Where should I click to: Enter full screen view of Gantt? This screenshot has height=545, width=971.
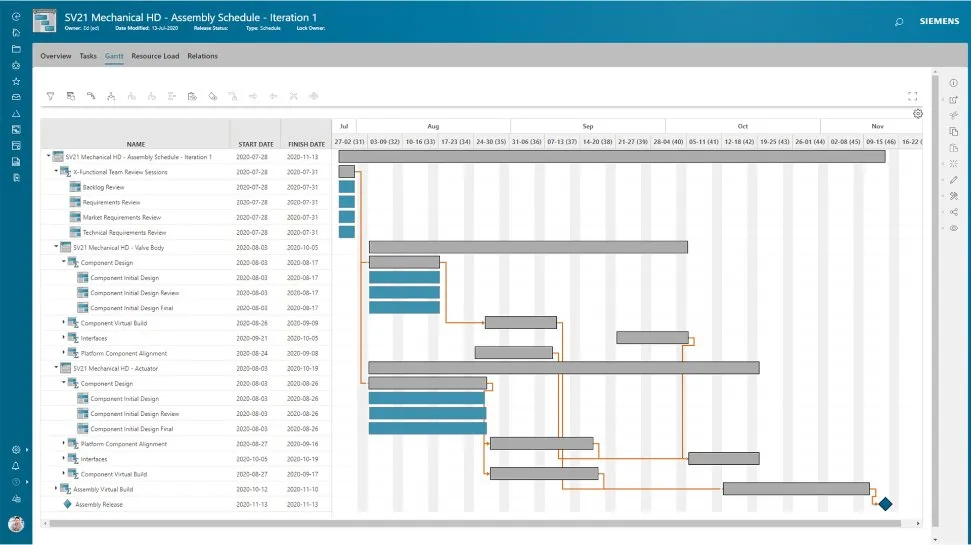click(912, 96)
